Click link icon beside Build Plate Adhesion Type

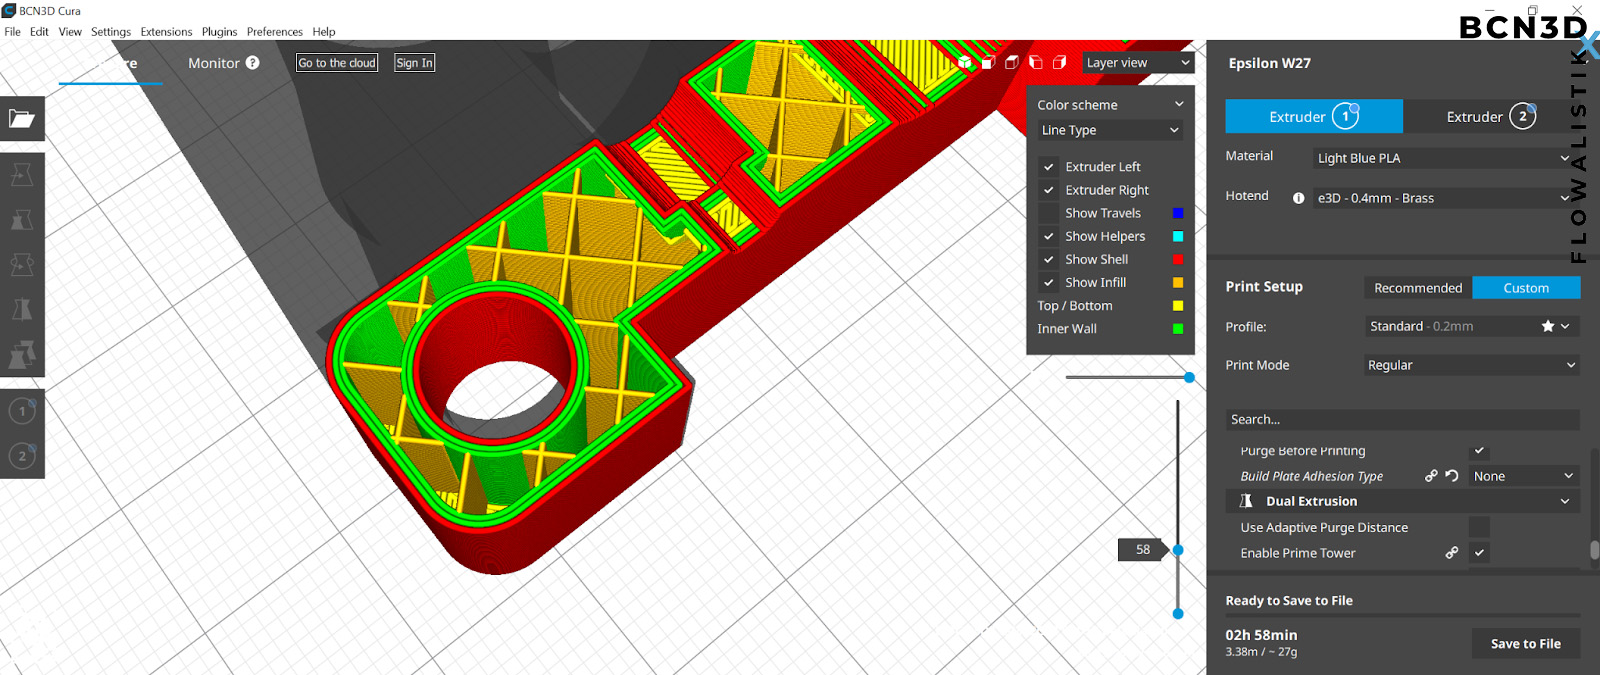coord(1431,476)
